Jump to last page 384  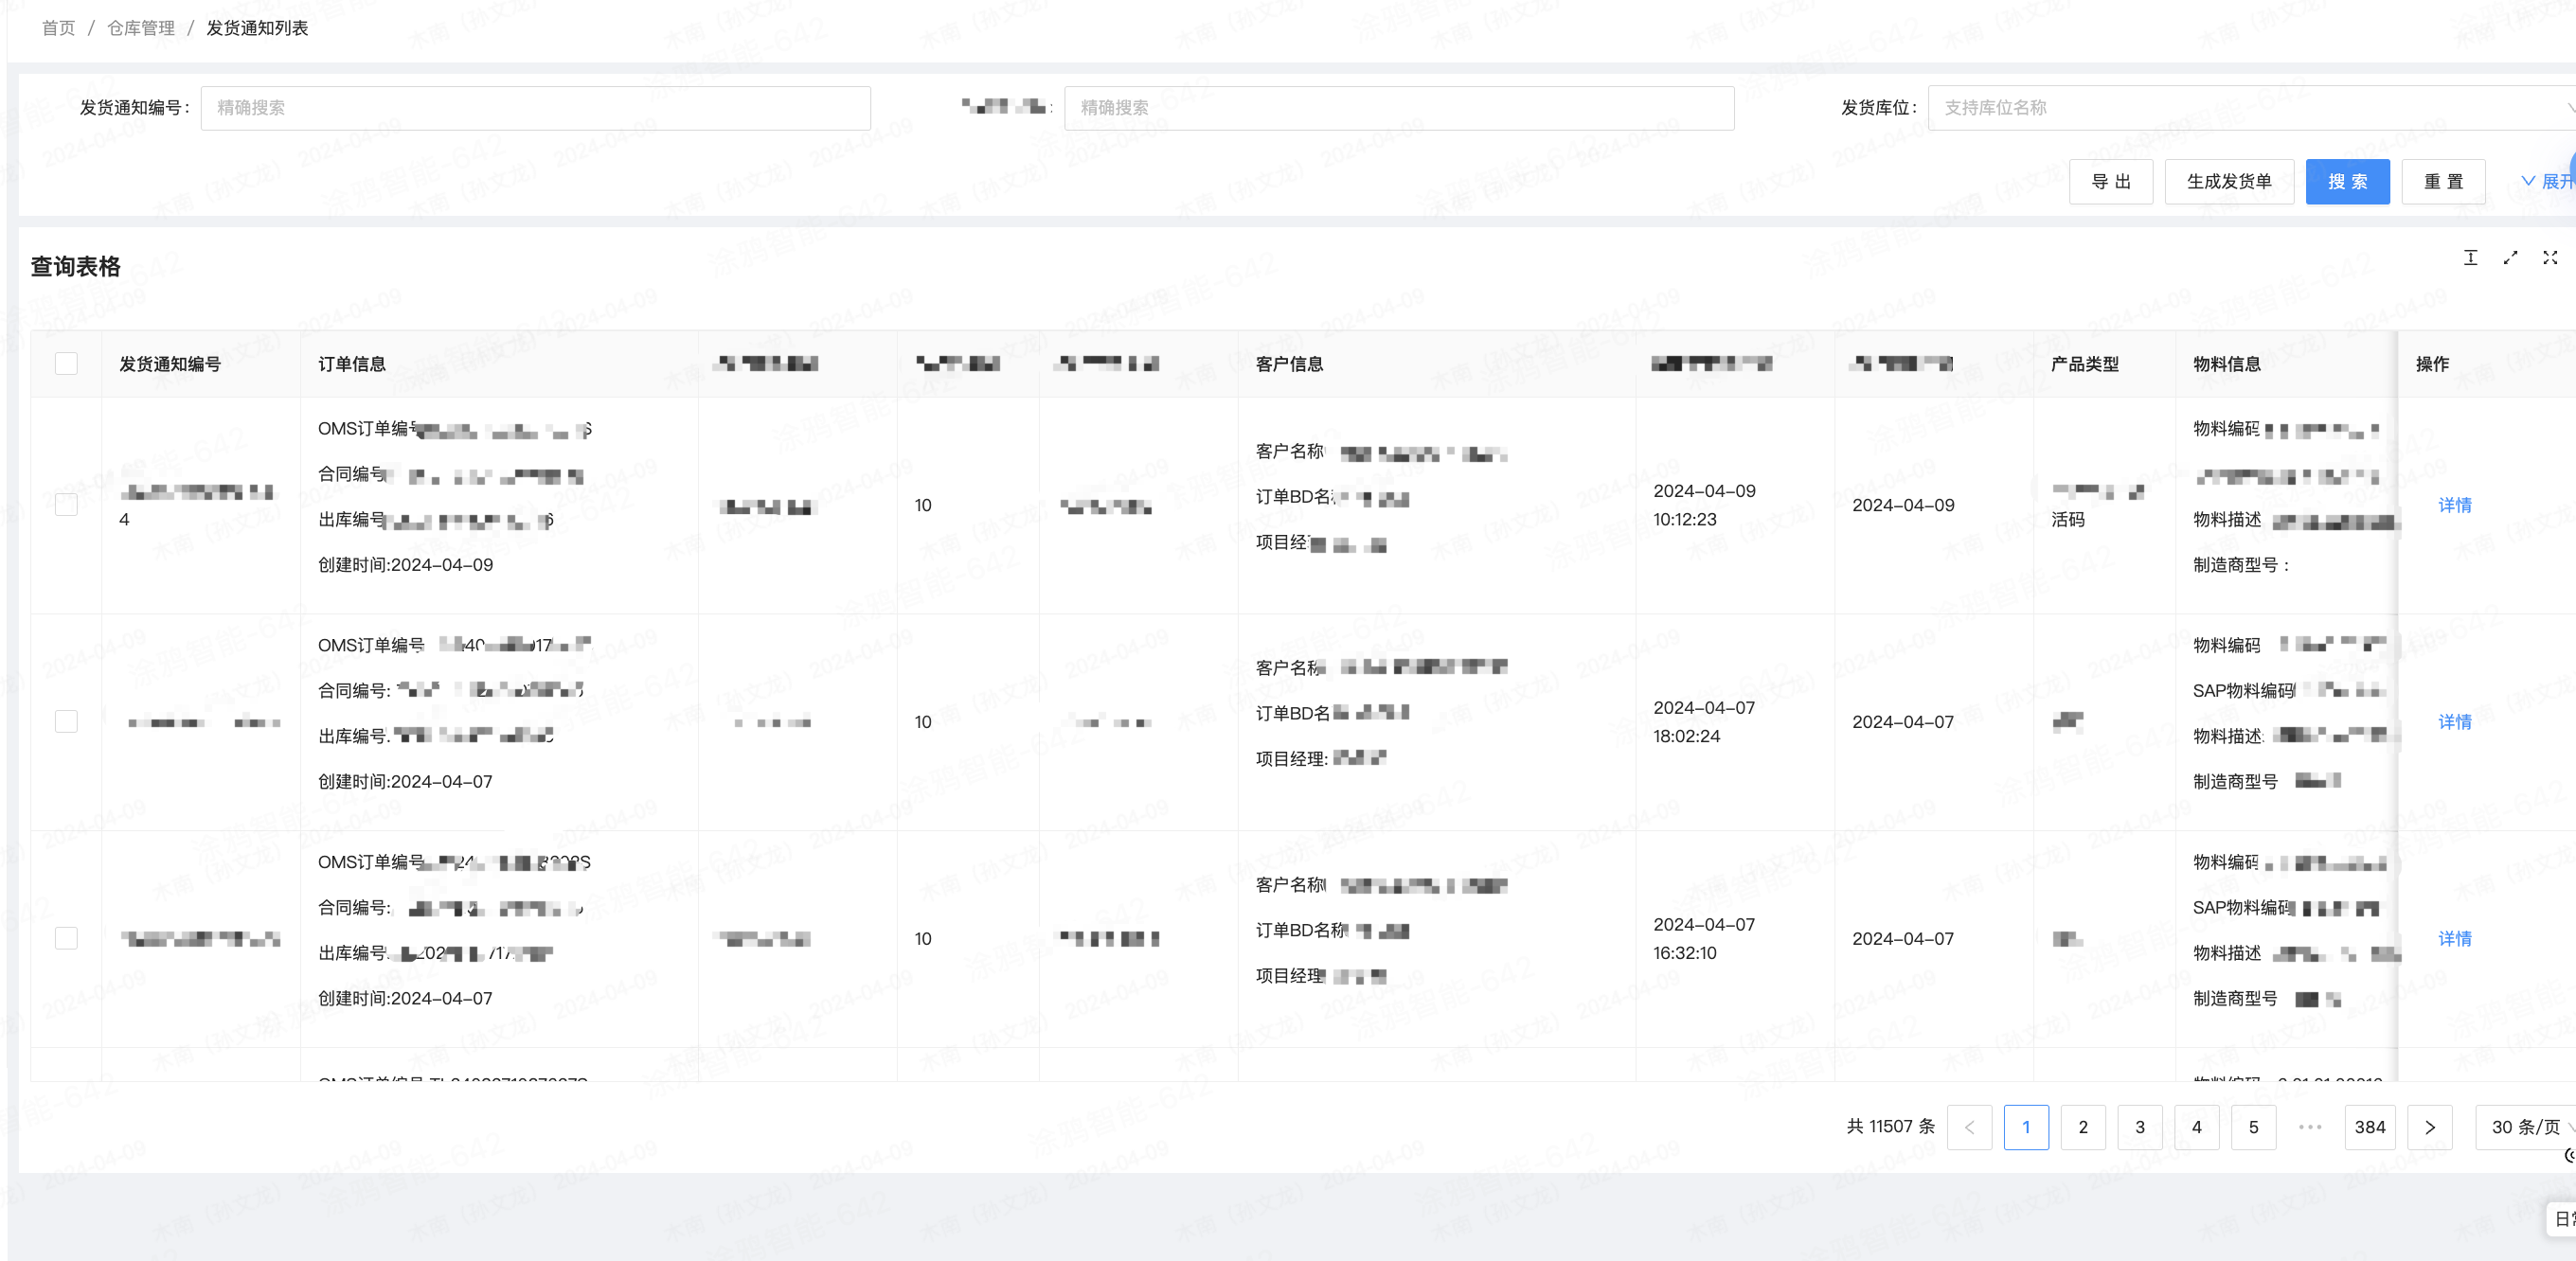(x=2370, y=1127)
